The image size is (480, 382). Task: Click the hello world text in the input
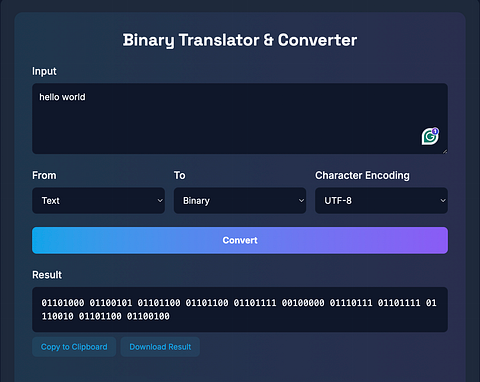click(x=62, y=97)
